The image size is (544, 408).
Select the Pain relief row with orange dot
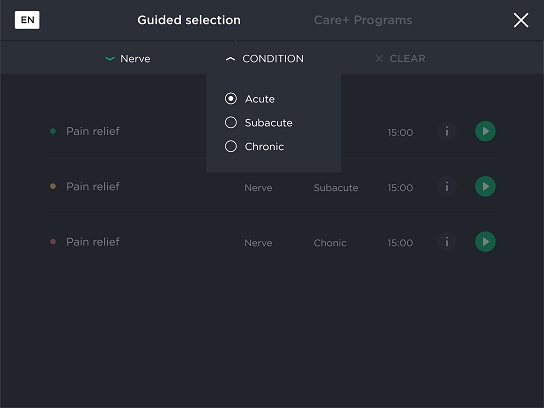tap(272, 186)
